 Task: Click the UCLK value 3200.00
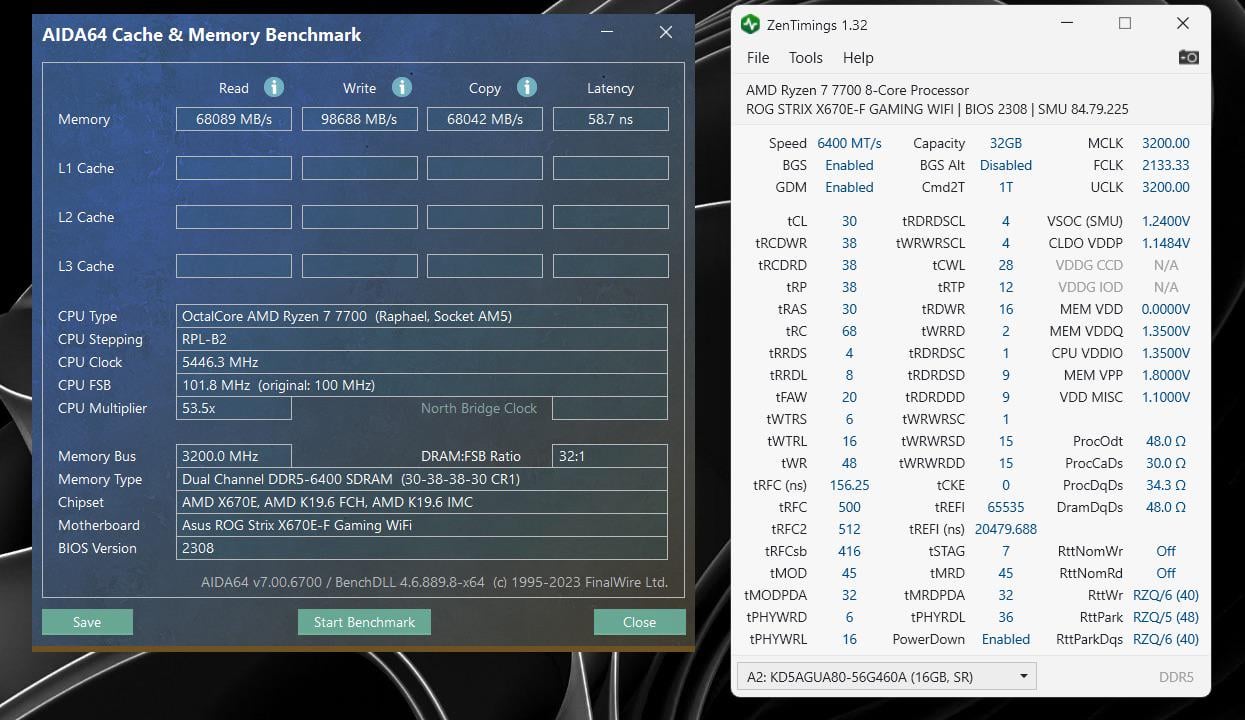point(1165,187)
